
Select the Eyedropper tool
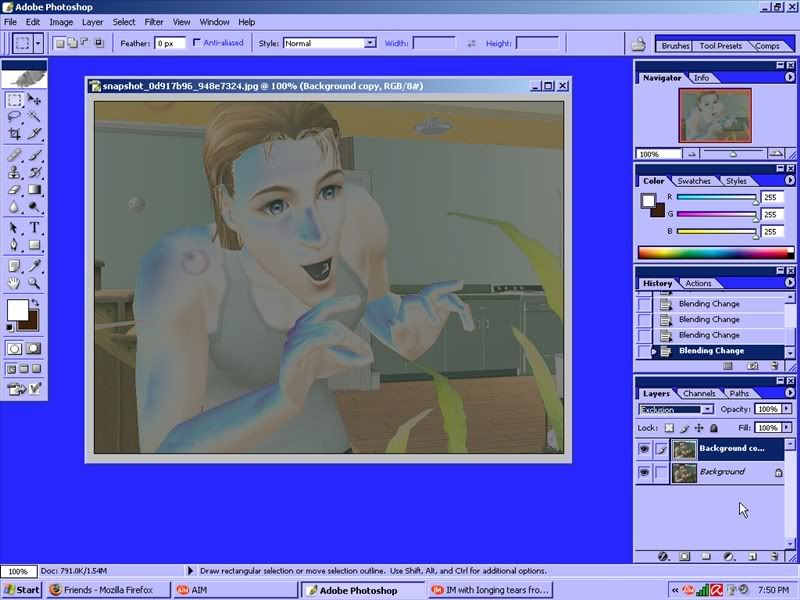[x=34, y=266]
